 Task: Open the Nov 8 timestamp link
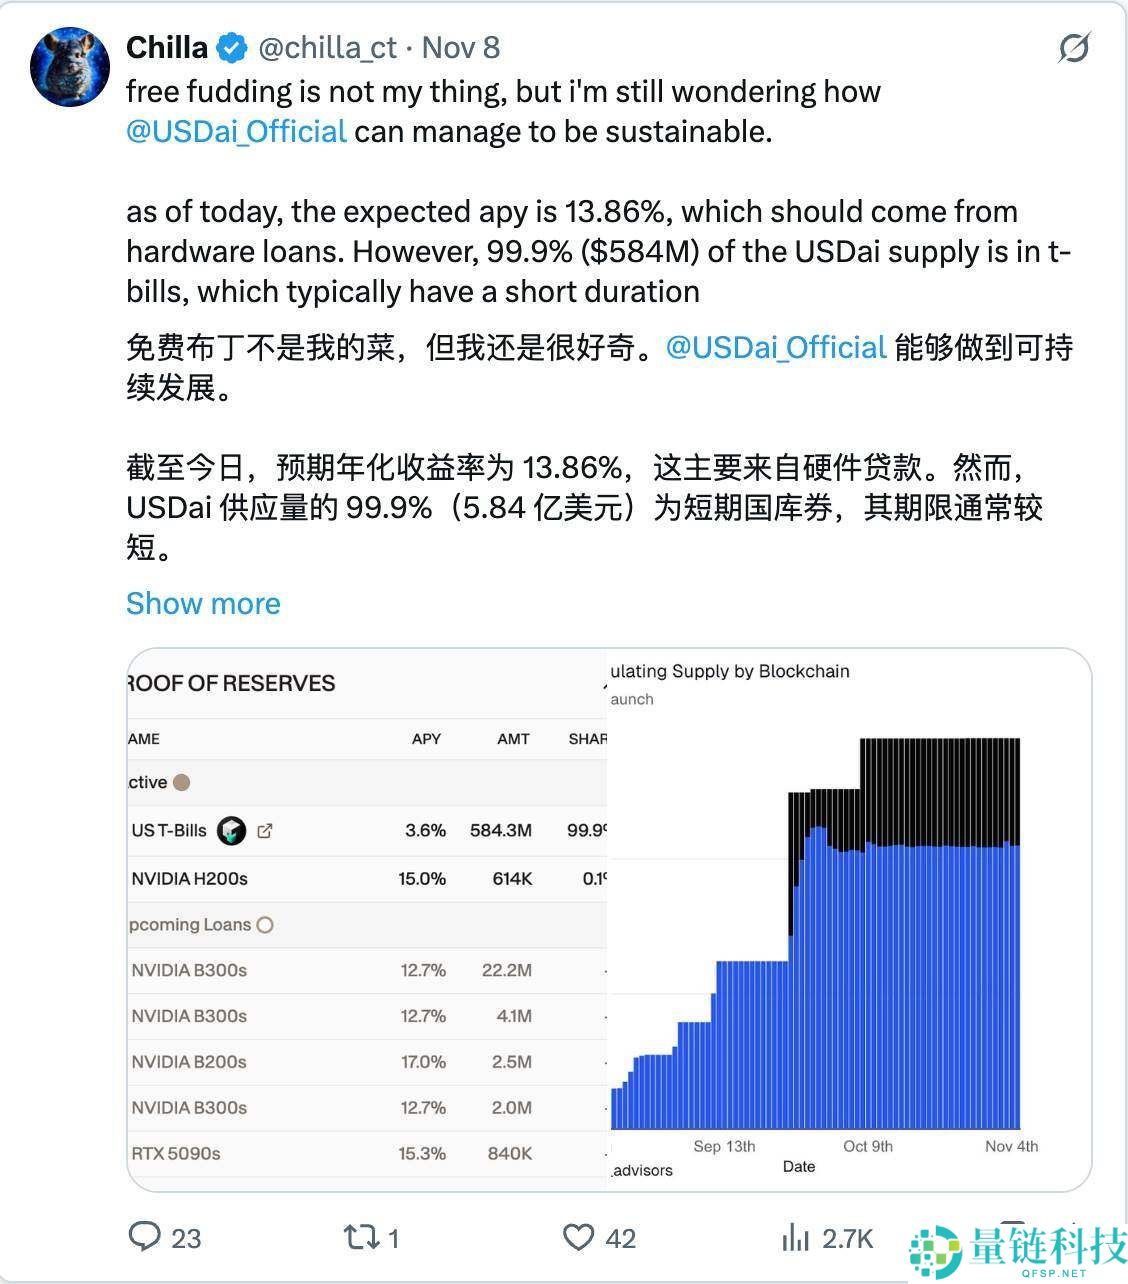coord(460,47)
